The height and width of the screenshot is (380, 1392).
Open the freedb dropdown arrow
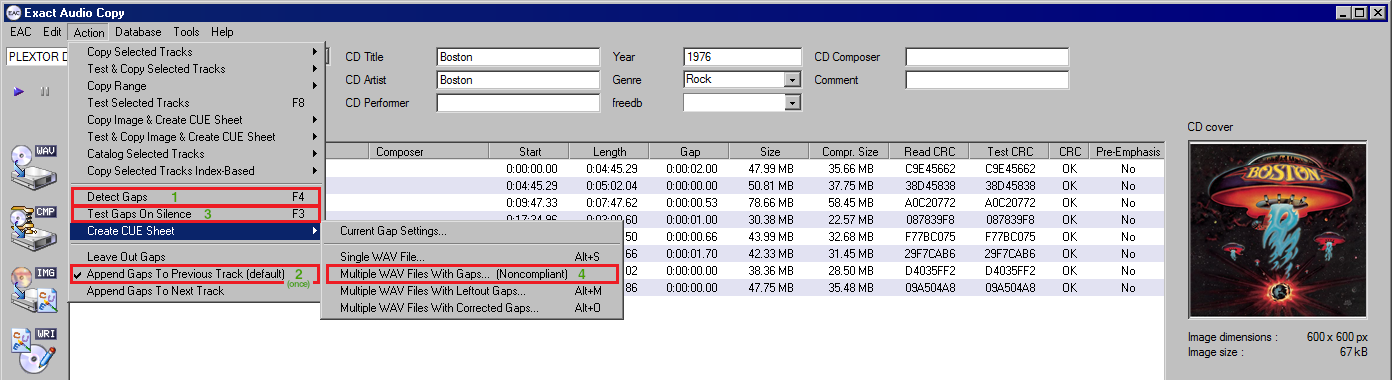tap(793, 102)
